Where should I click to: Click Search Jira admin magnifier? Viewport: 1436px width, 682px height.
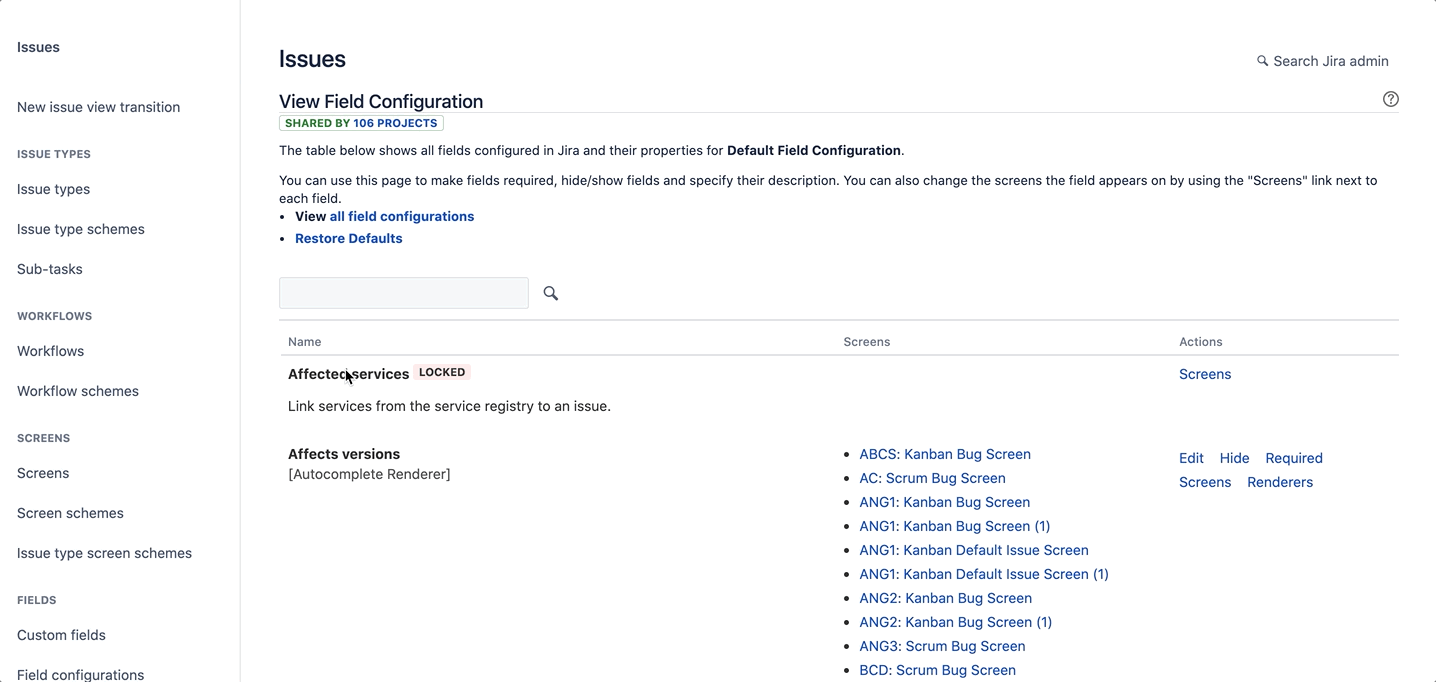(x=1263, y=61)
